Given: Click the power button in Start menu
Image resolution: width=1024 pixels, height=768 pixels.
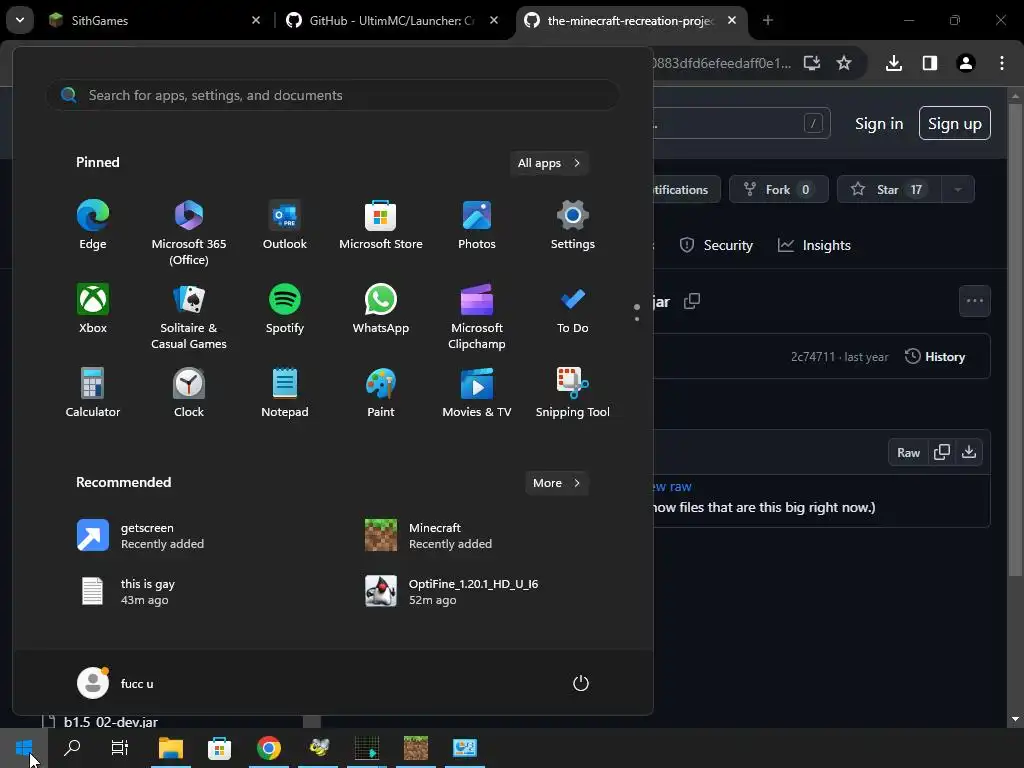Looking at the screenshot, I should pos(581,683).
